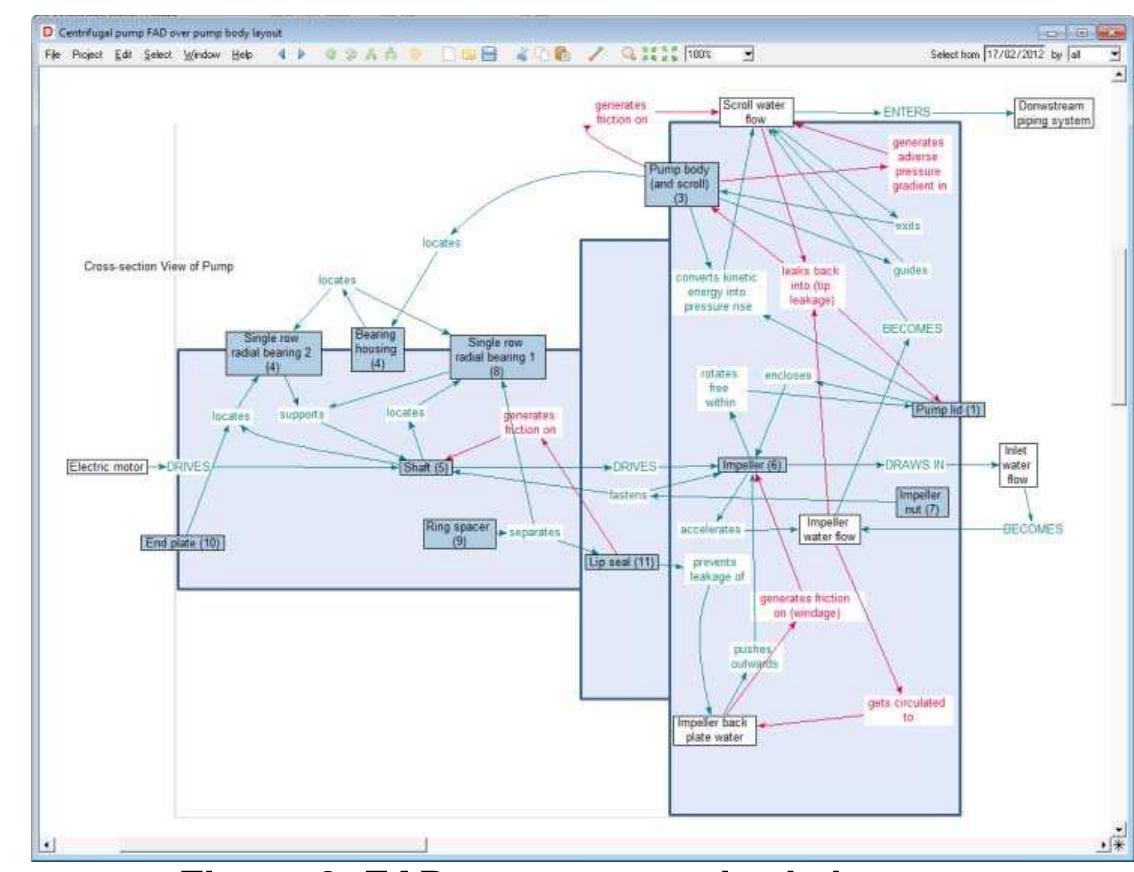Click the copy icon in toolbar
The image size is (1134, 872).
(542, 54)
